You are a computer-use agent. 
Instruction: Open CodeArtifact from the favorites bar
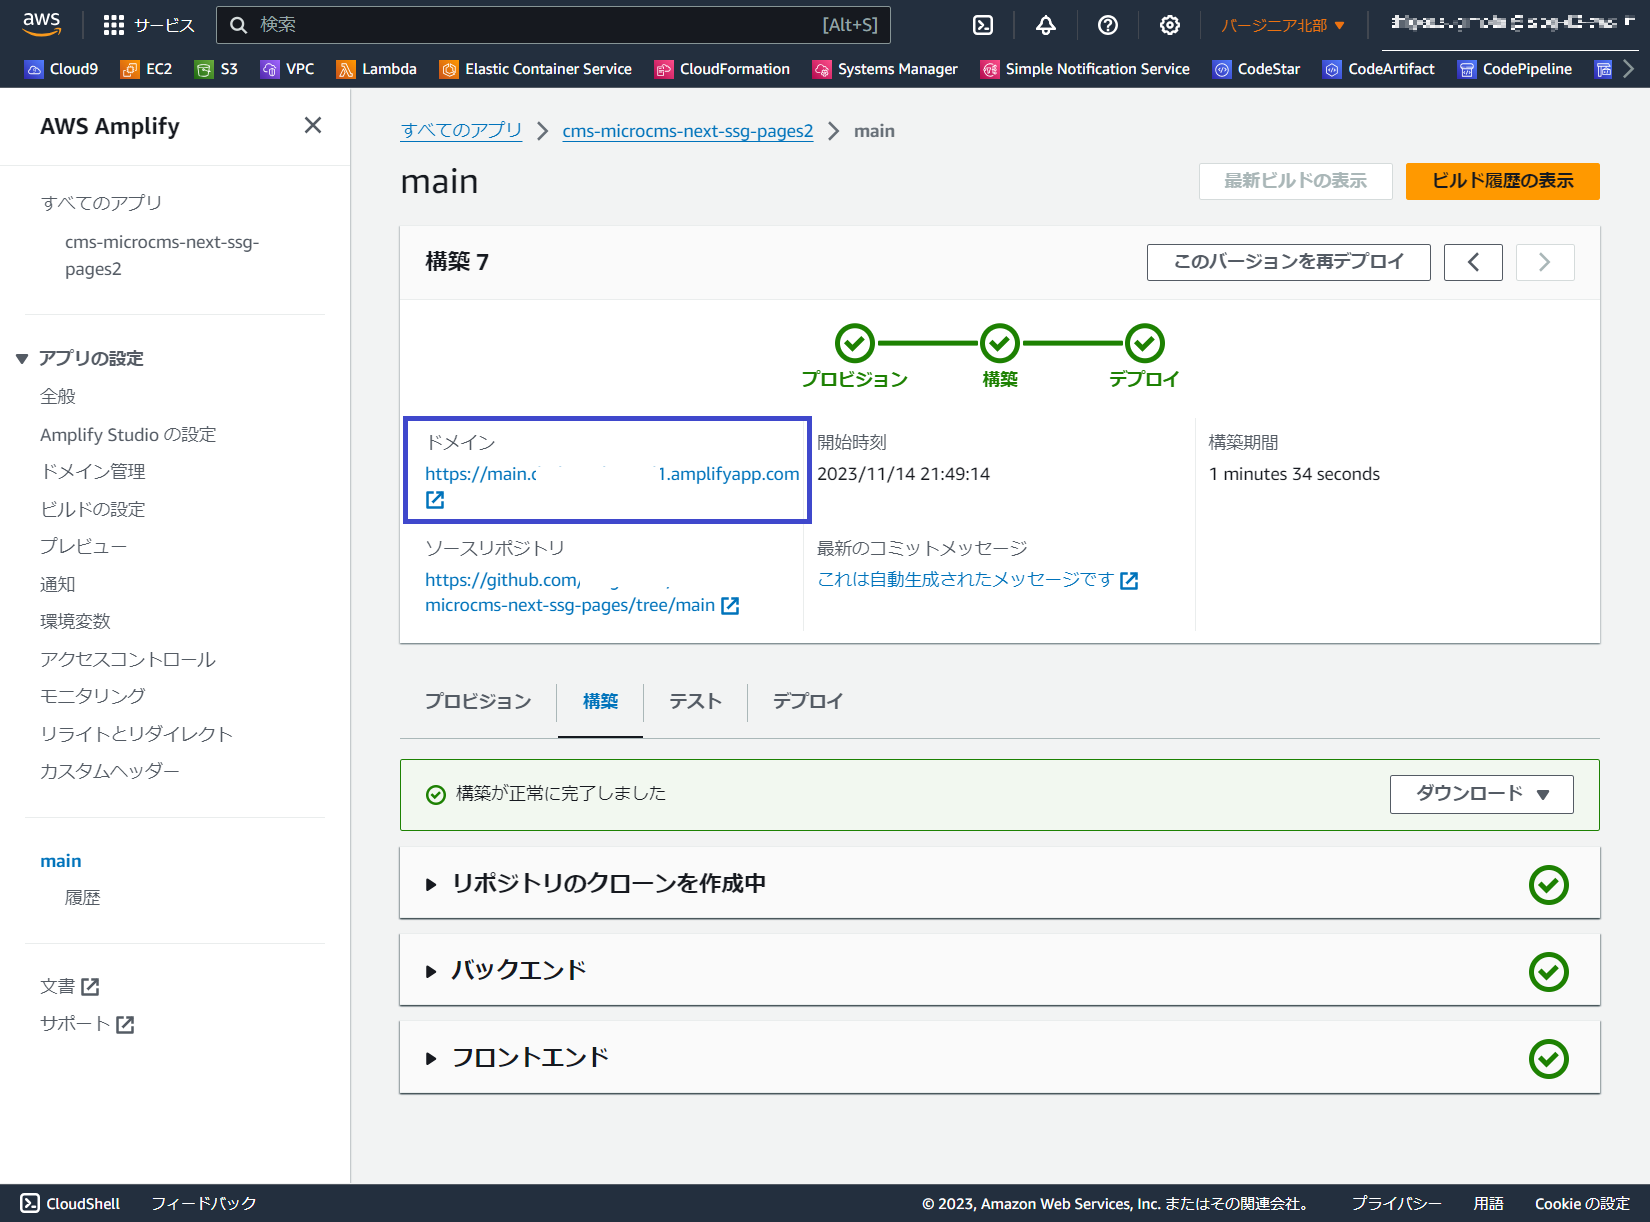click(1379, 69)
